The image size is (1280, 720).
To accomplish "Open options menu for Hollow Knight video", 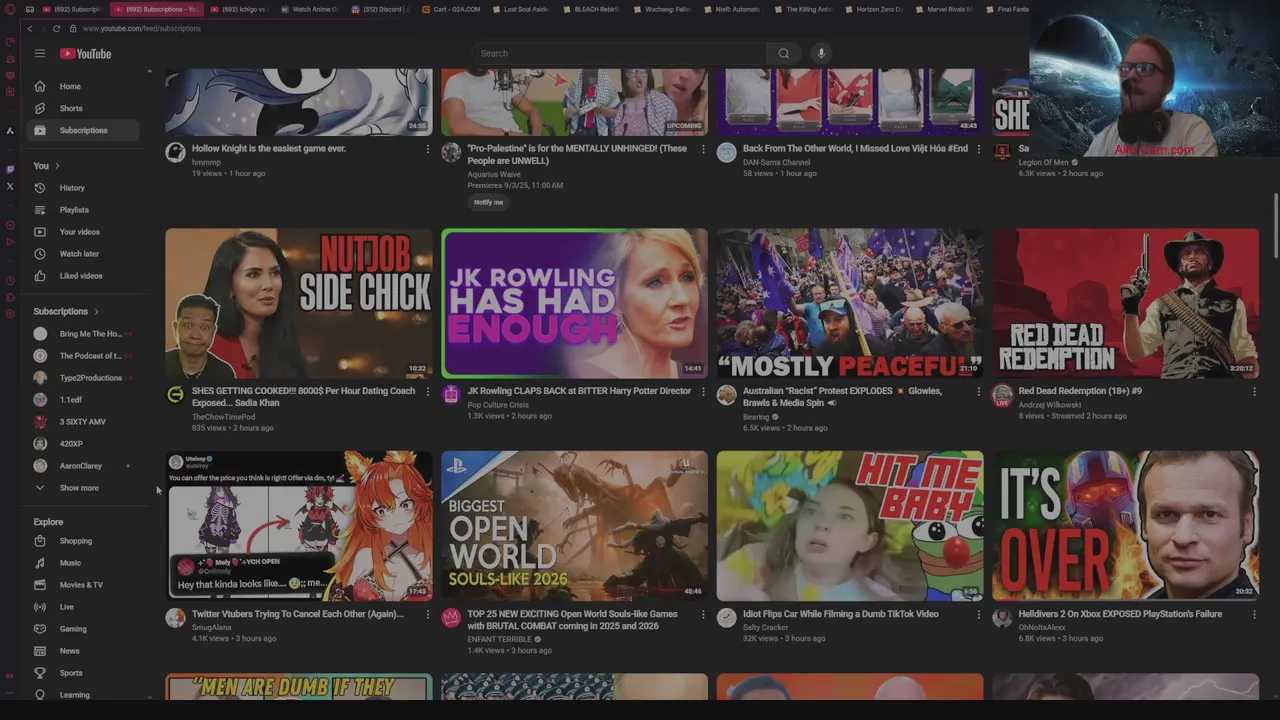I will [428, 149].
